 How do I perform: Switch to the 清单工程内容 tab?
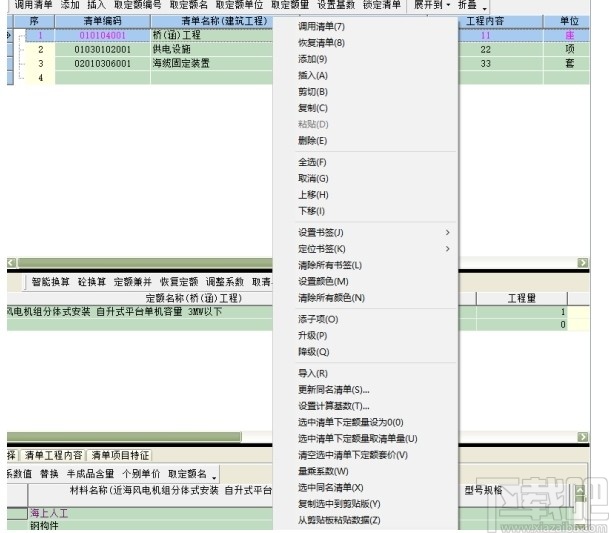(54, 455)
